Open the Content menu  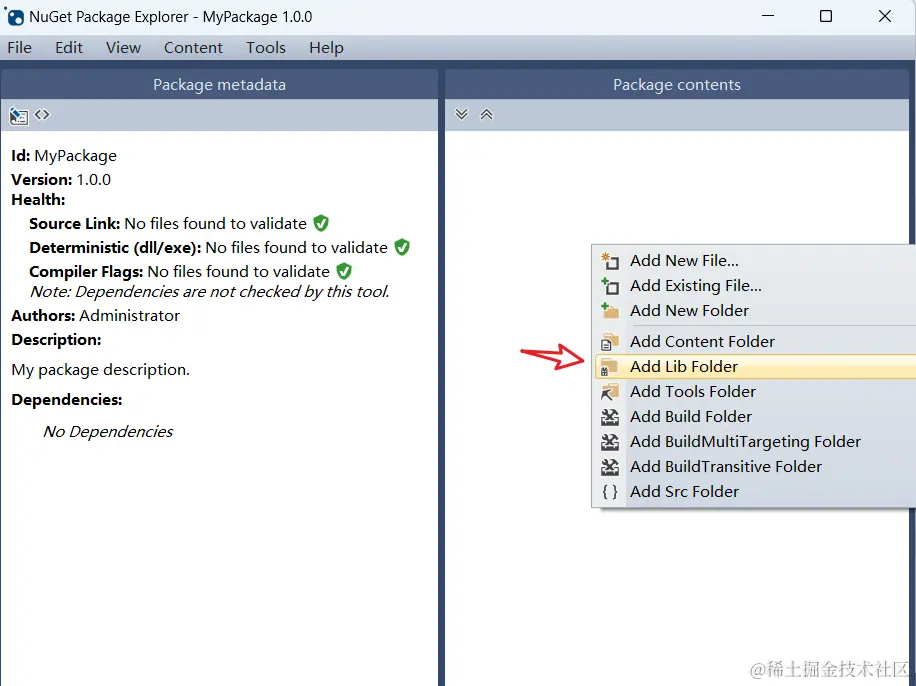click(x=193, y=47)
